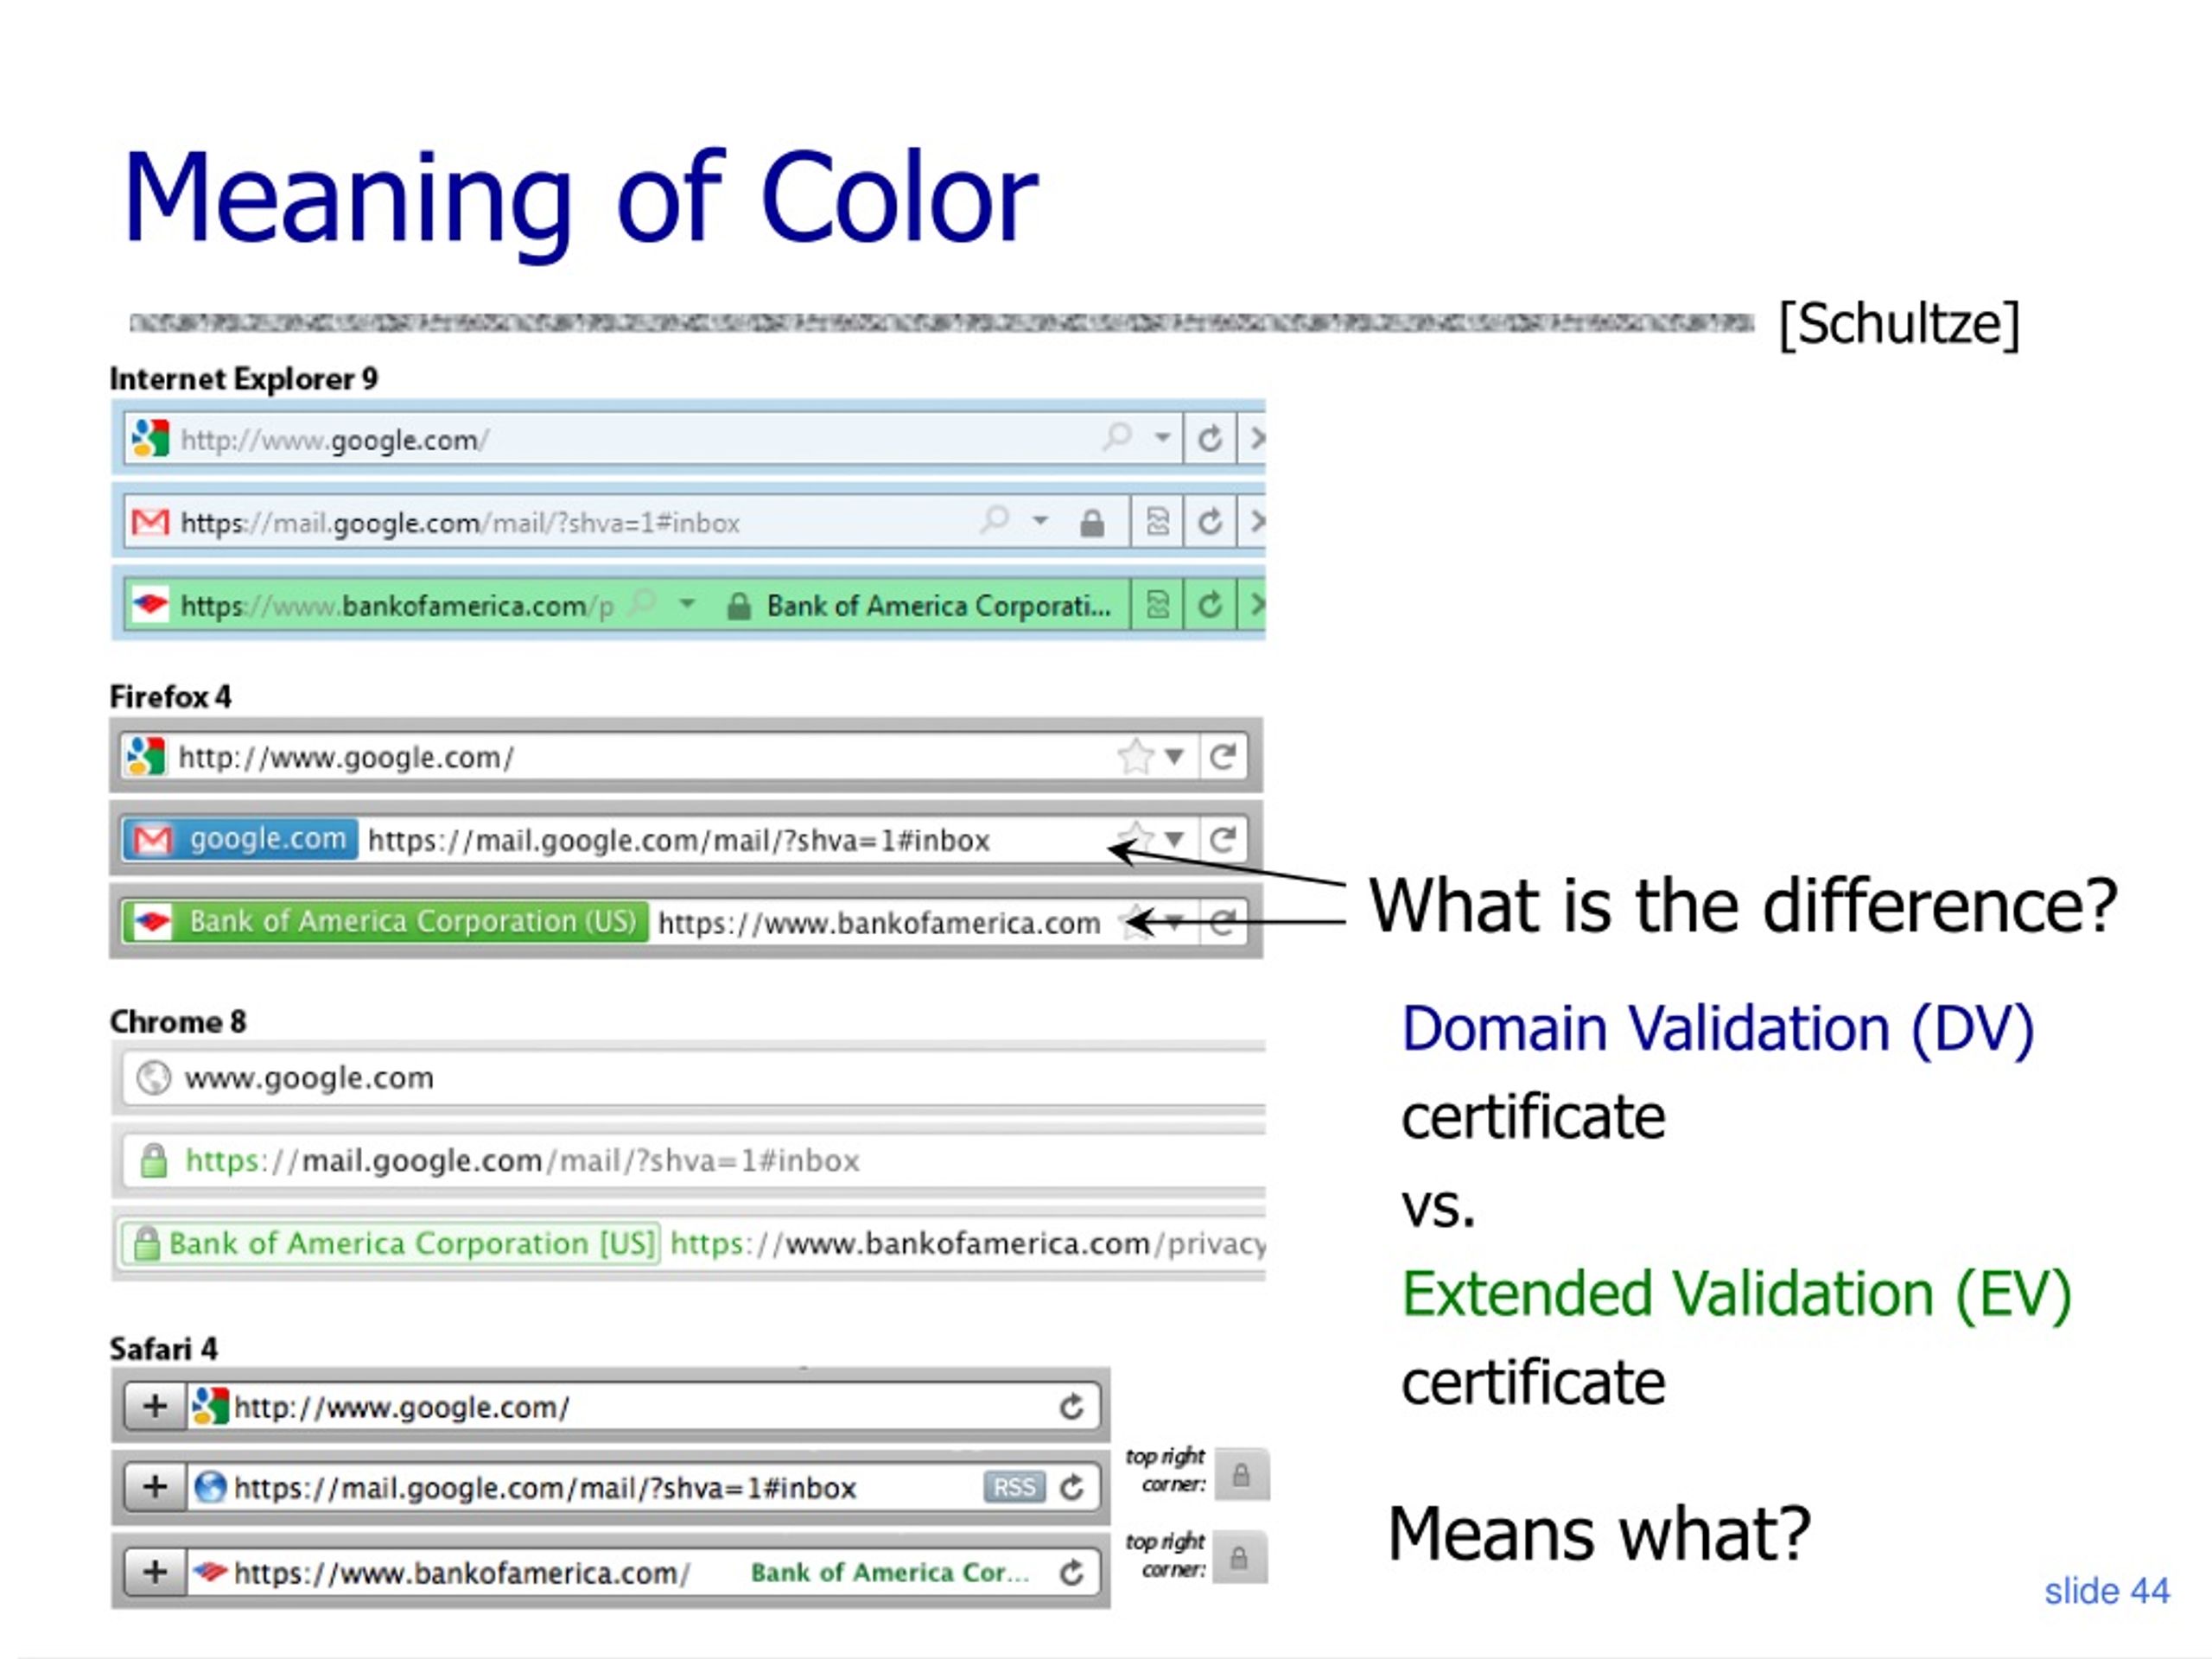Viewport: 2212px width, 1659px height.
Task: Click blue google.com identity button in Firefox 4
Action: click(240, 839)
